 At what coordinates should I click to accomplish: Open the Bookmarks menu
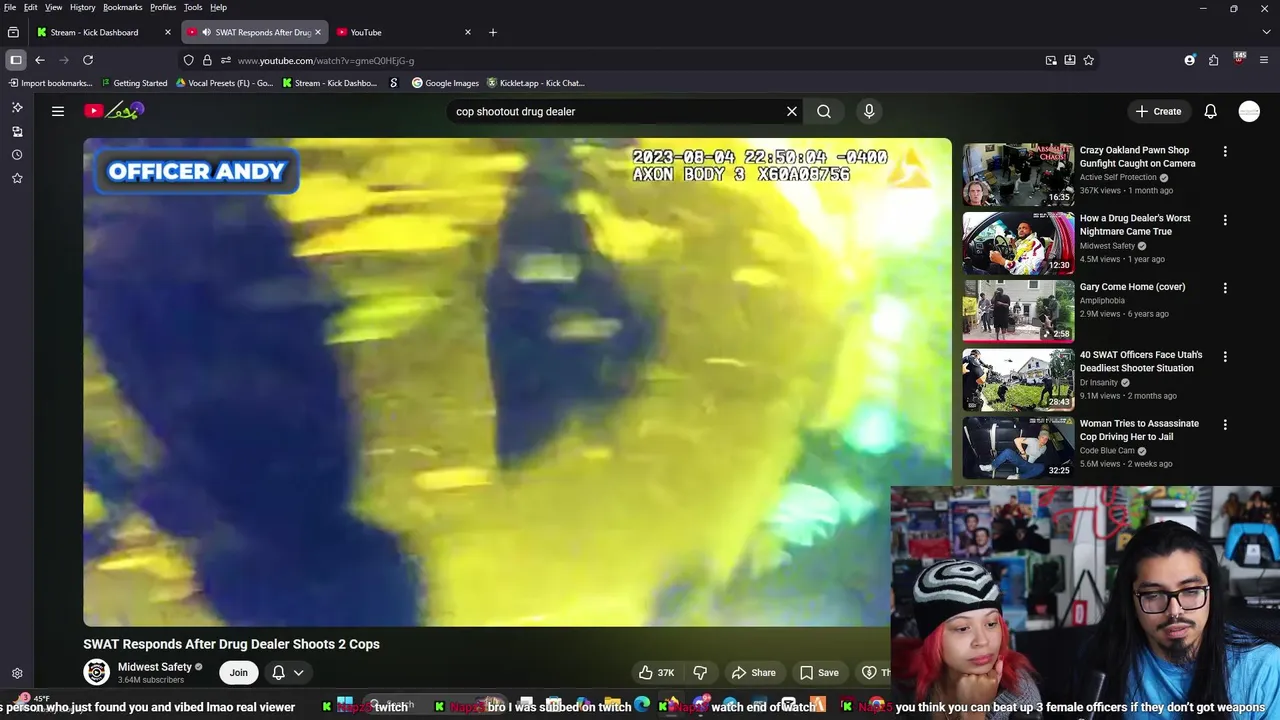pyautogui.click(x=123, y=7)
